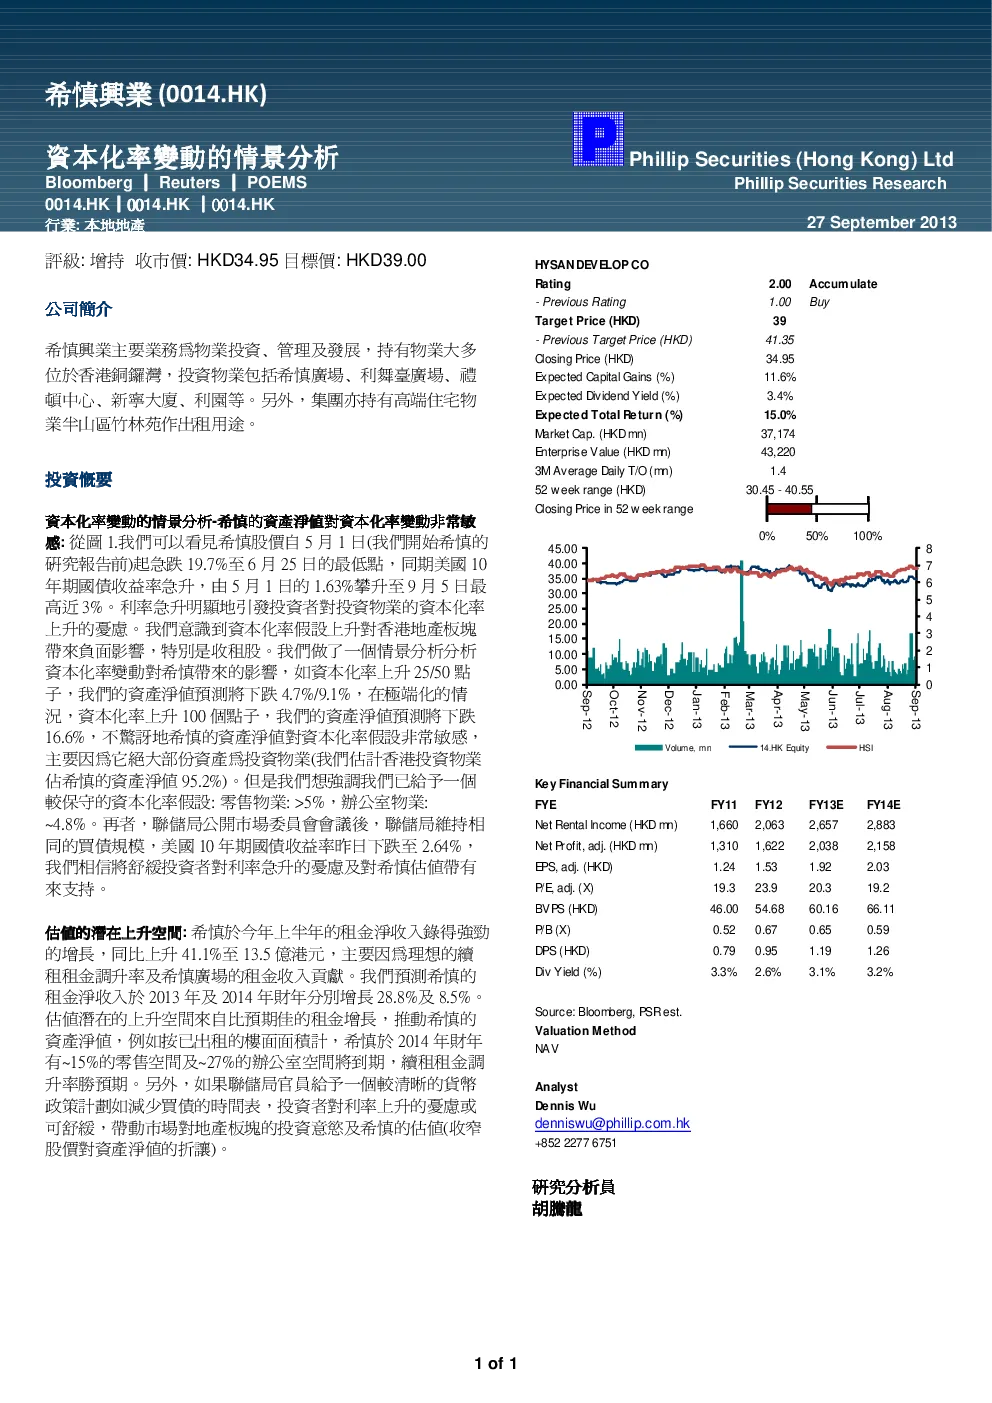Click the Enterprise Value 43,220 figure

click(x=778, y=452)
